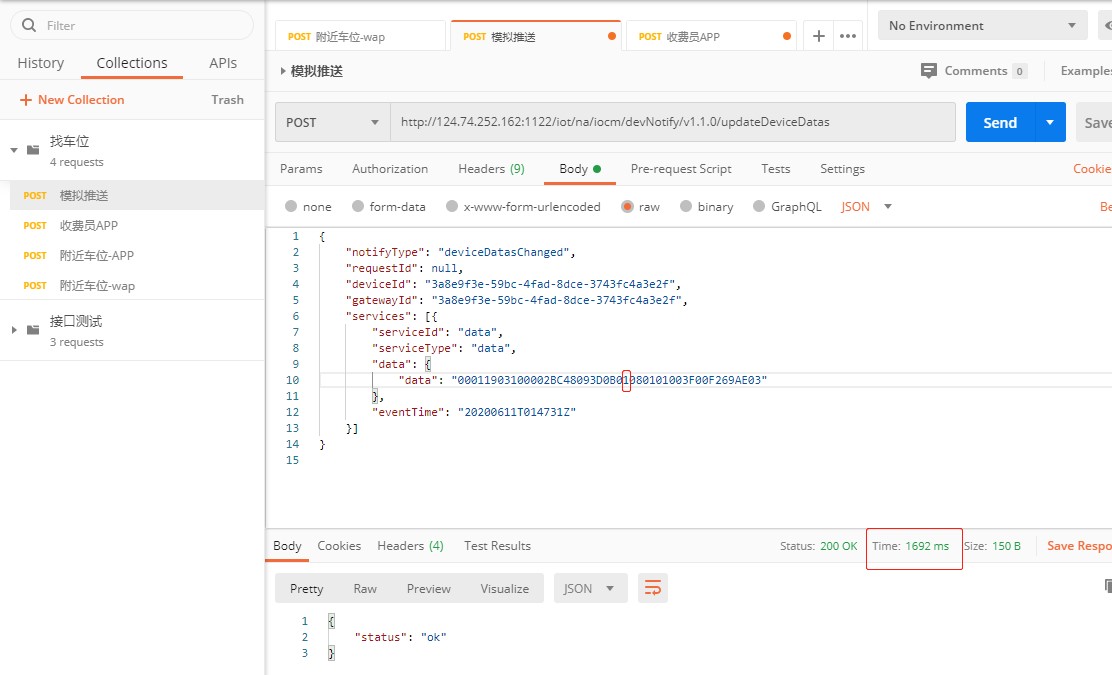Open the POST method dropdown

[x=332, y=122]
